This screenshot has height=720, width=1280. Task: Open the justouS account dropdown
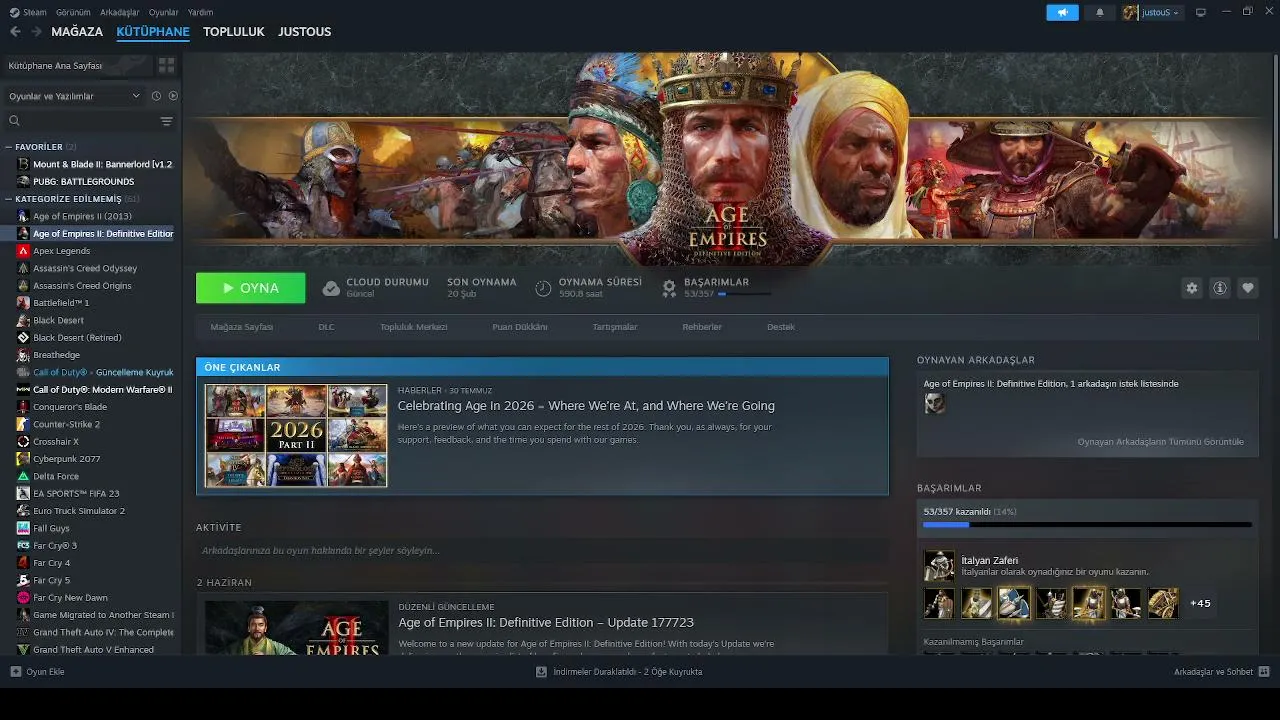pos(1159,13)
